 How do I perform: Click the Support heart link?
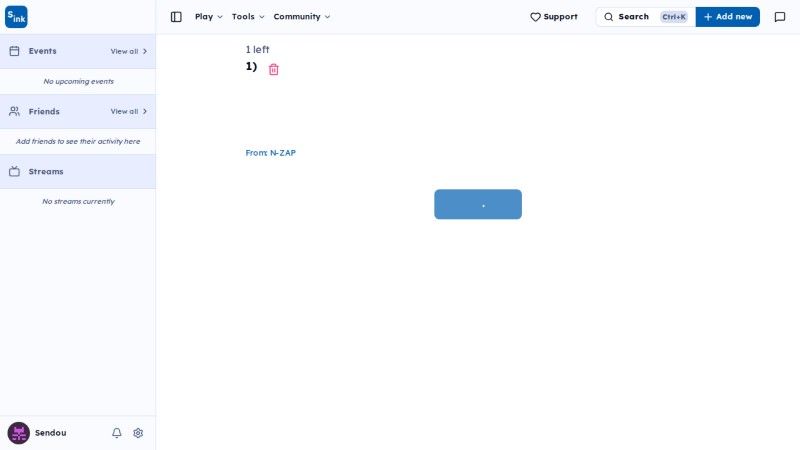point(554,17)
